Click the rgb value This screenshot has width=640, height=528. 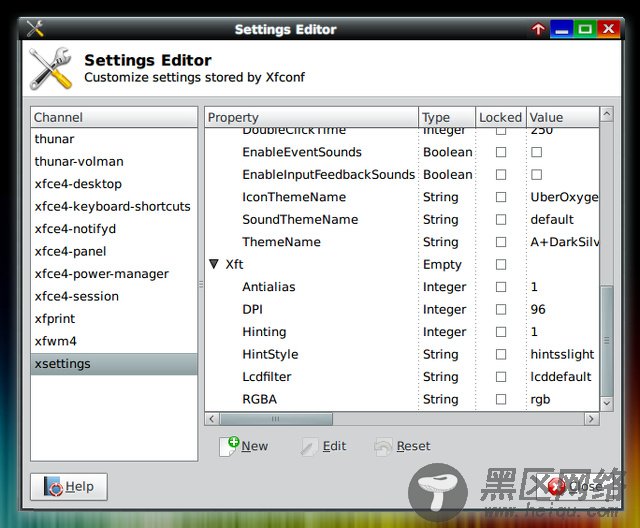[540, 399]
